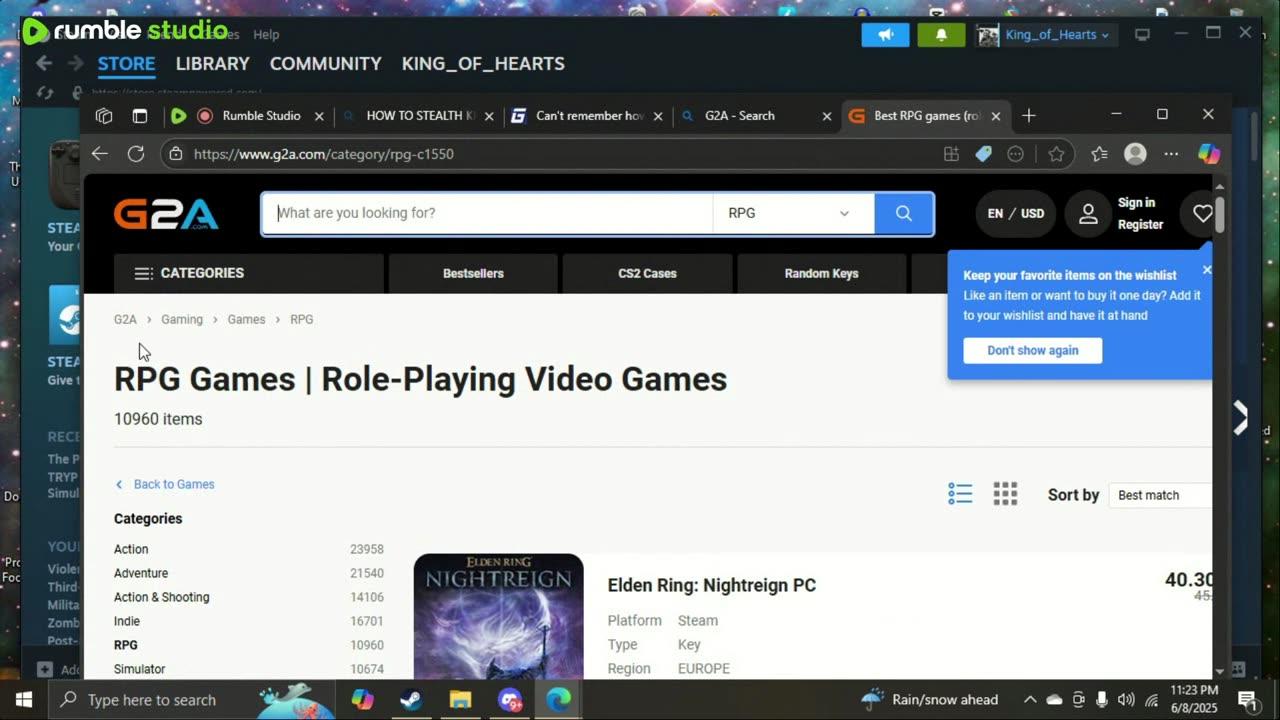Image resolution: width=1280 pixels, height=720 pixels.
Task: Click Don't show again button
Action: [x=1033, y=350]
